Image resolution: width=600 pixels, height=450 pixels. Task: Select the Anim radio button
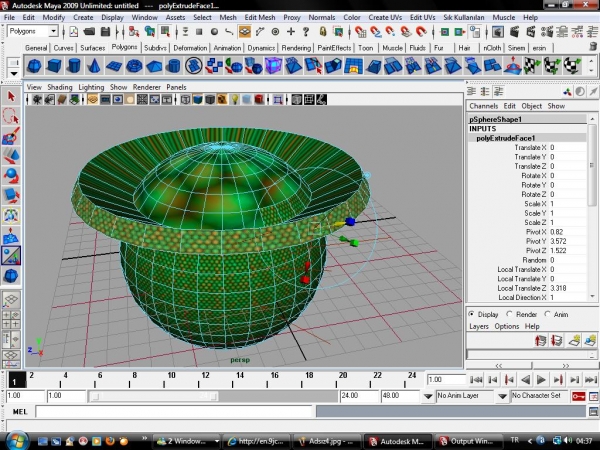547,314
